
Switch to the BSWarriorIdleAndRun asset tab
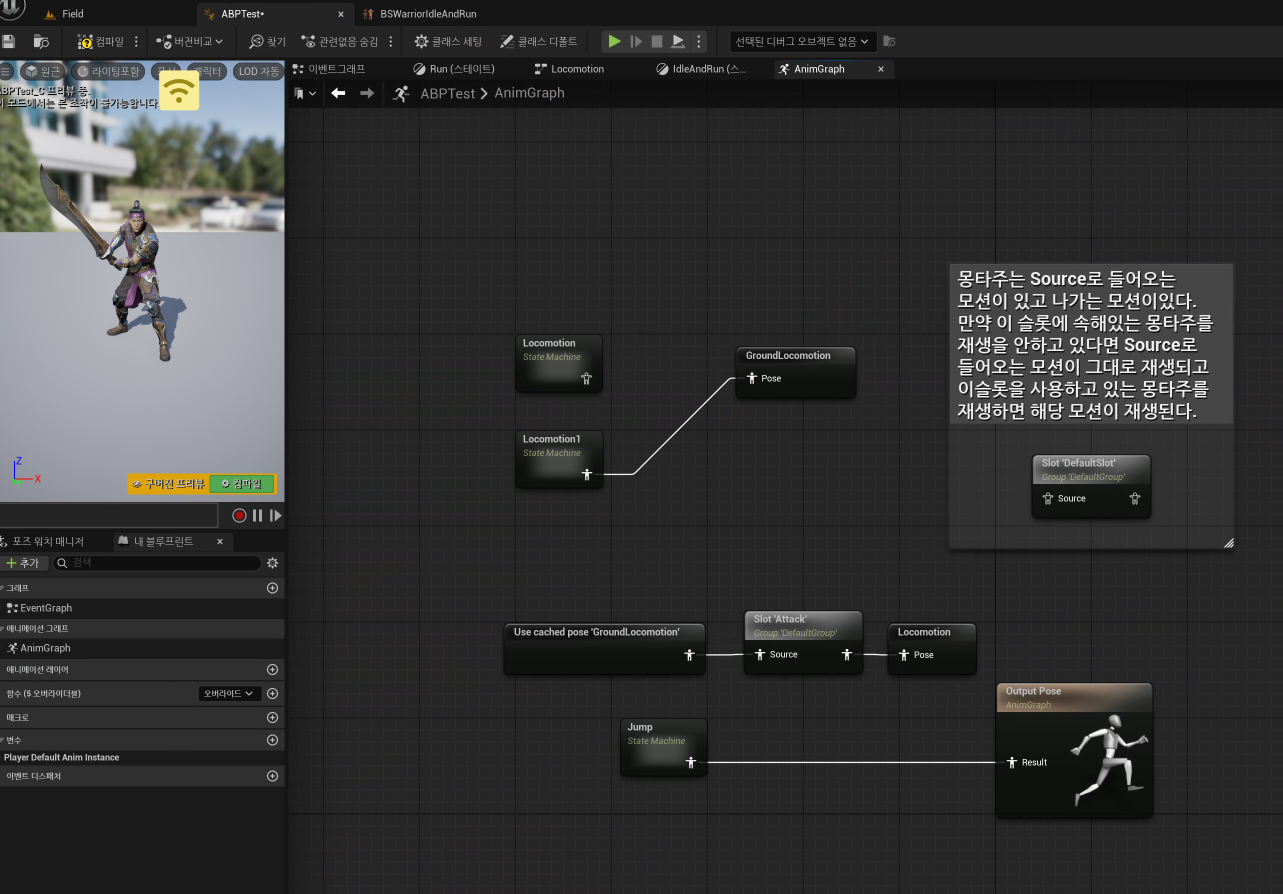427,14
